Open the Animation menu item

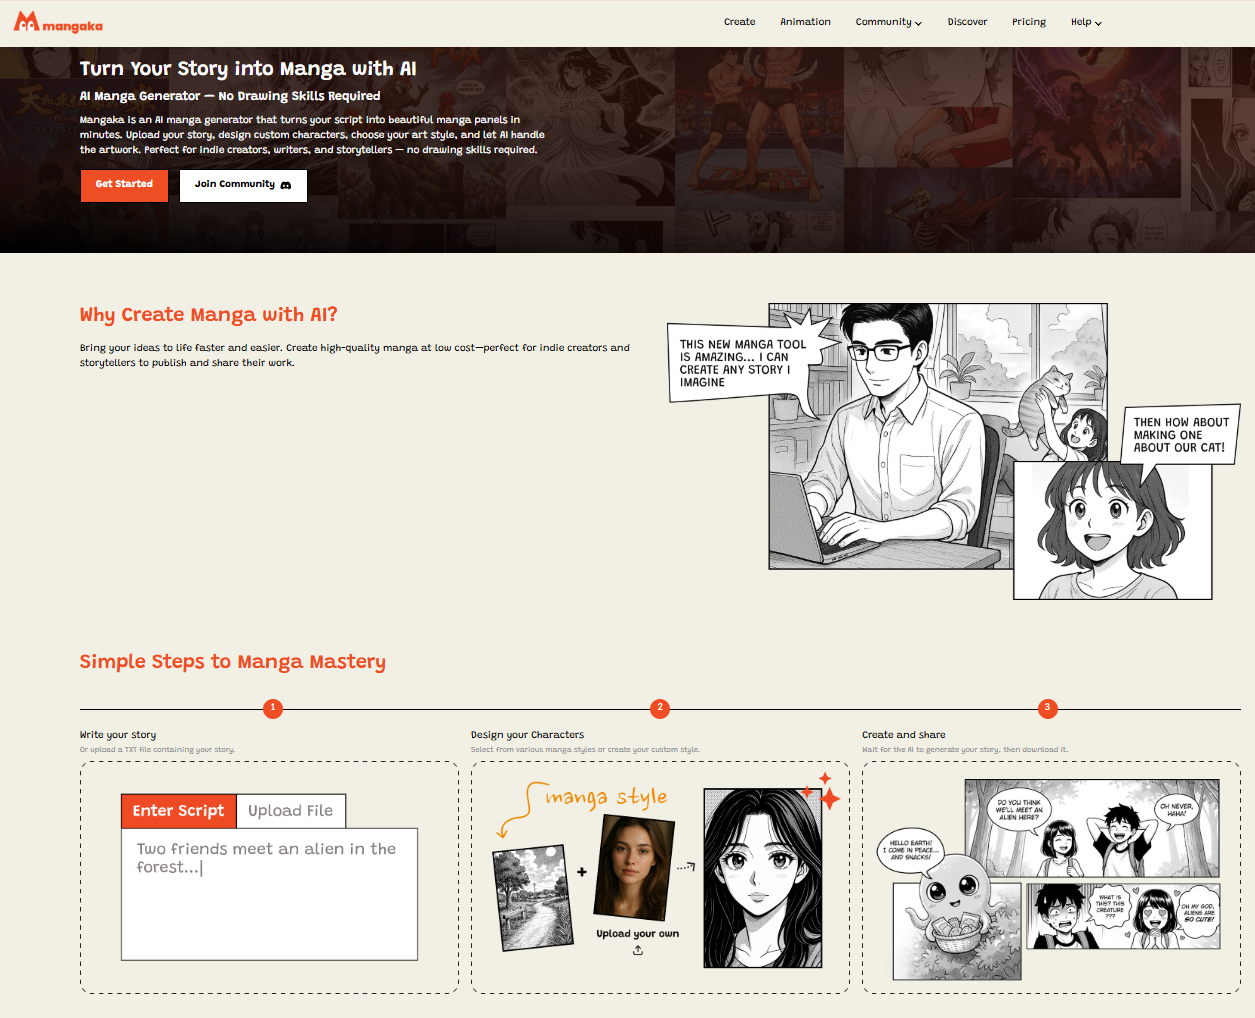coord(805,22)
